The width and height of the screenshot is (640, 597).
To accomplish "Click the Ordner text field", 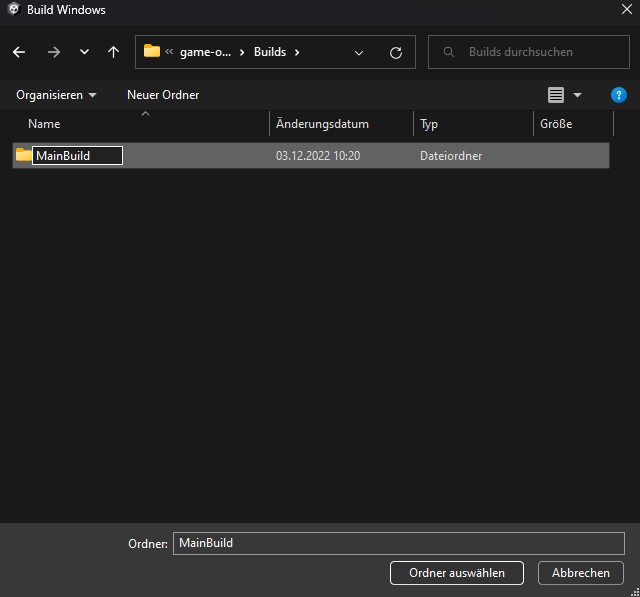I will click(x=399, y=543).
